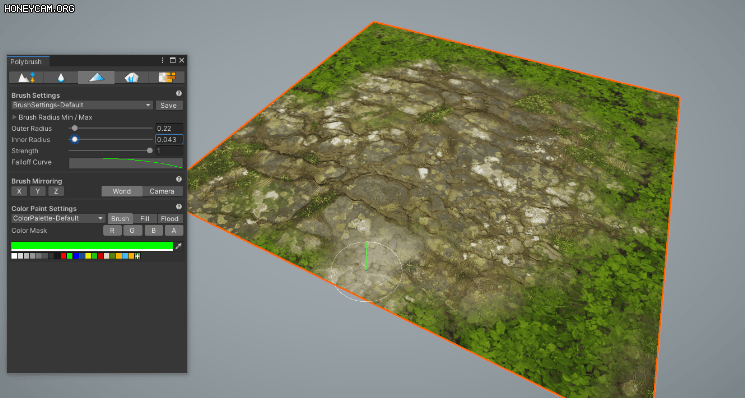Select the Smooth mode water drop icon

61,77
